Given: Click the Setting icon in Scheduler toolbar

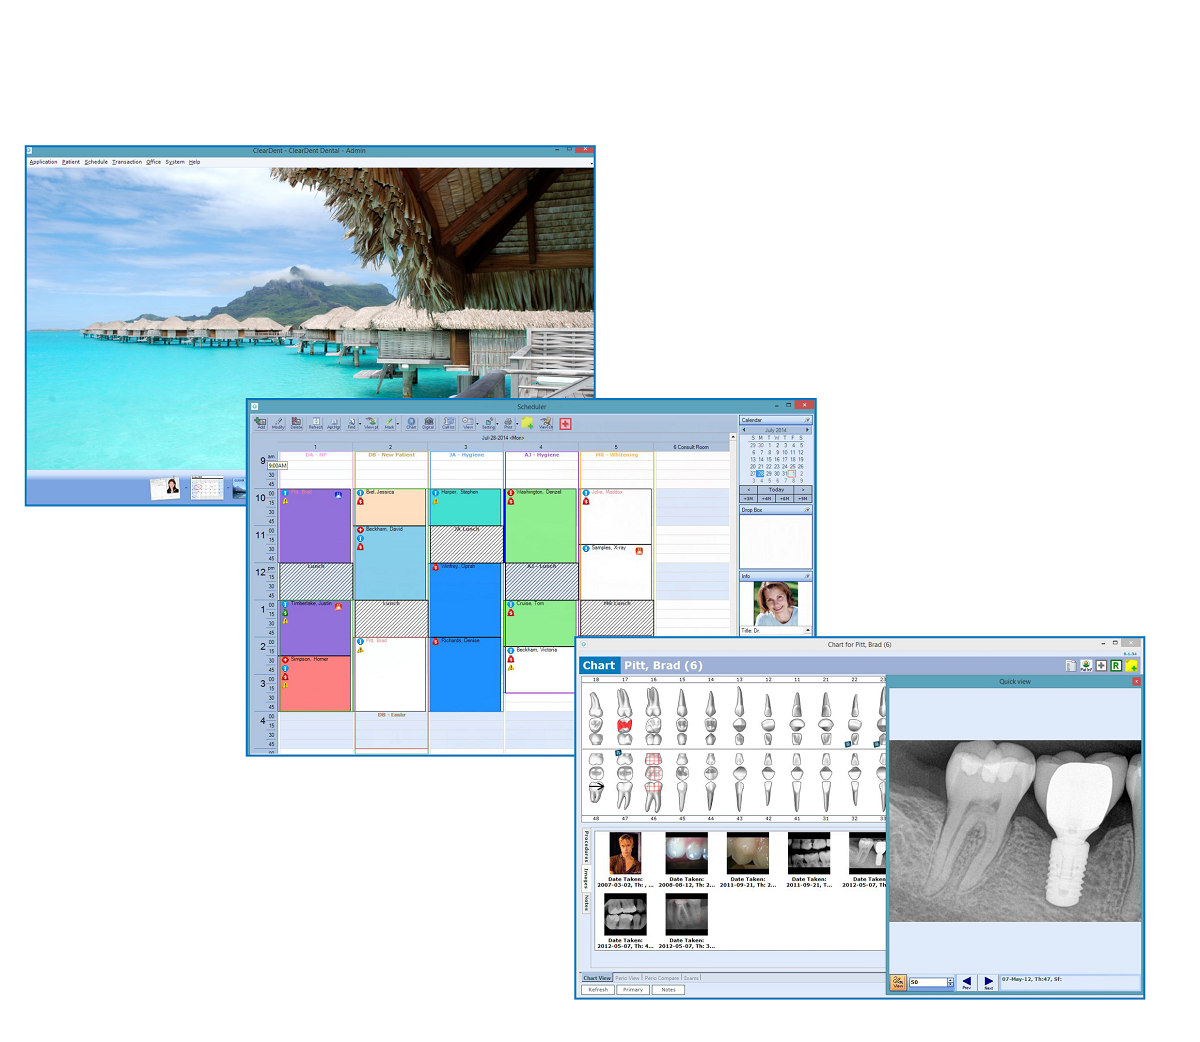Looking at the screenshot, I should pos(488,423).
